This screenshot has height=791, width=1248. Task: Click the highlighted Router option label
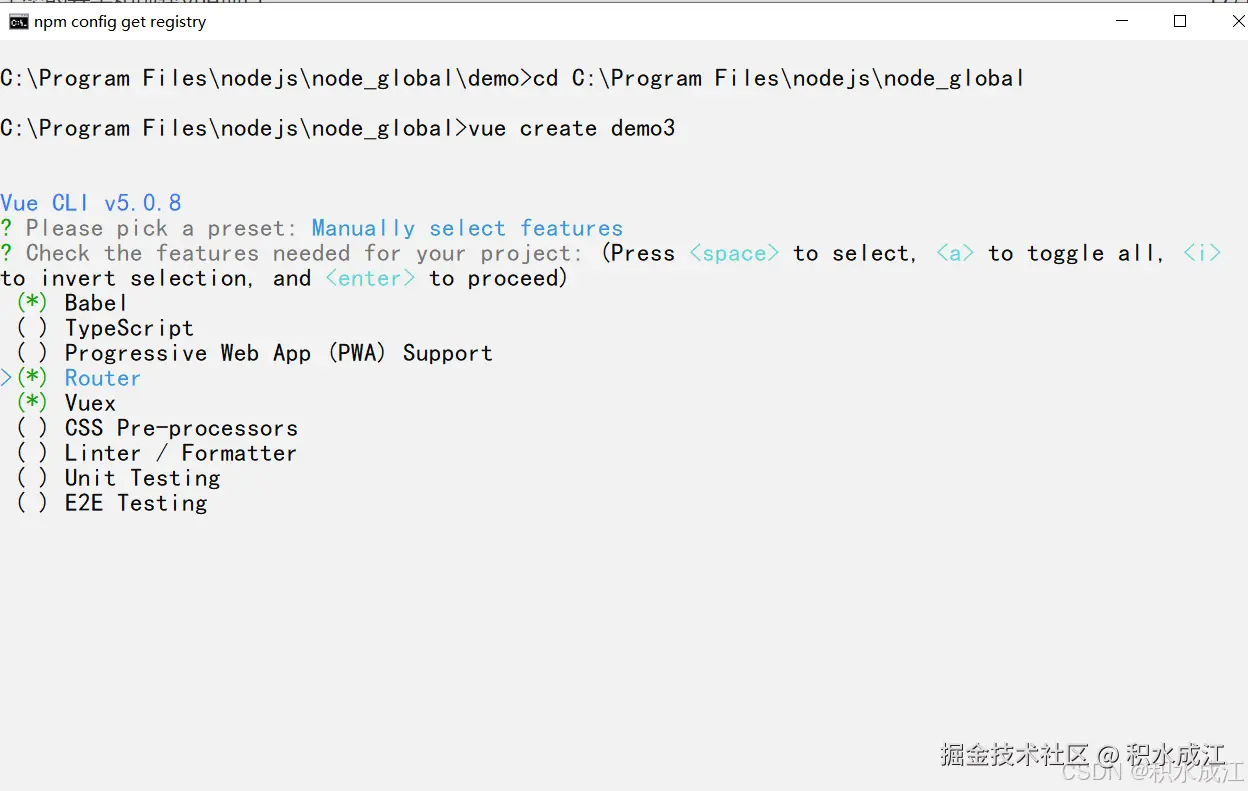102,378
